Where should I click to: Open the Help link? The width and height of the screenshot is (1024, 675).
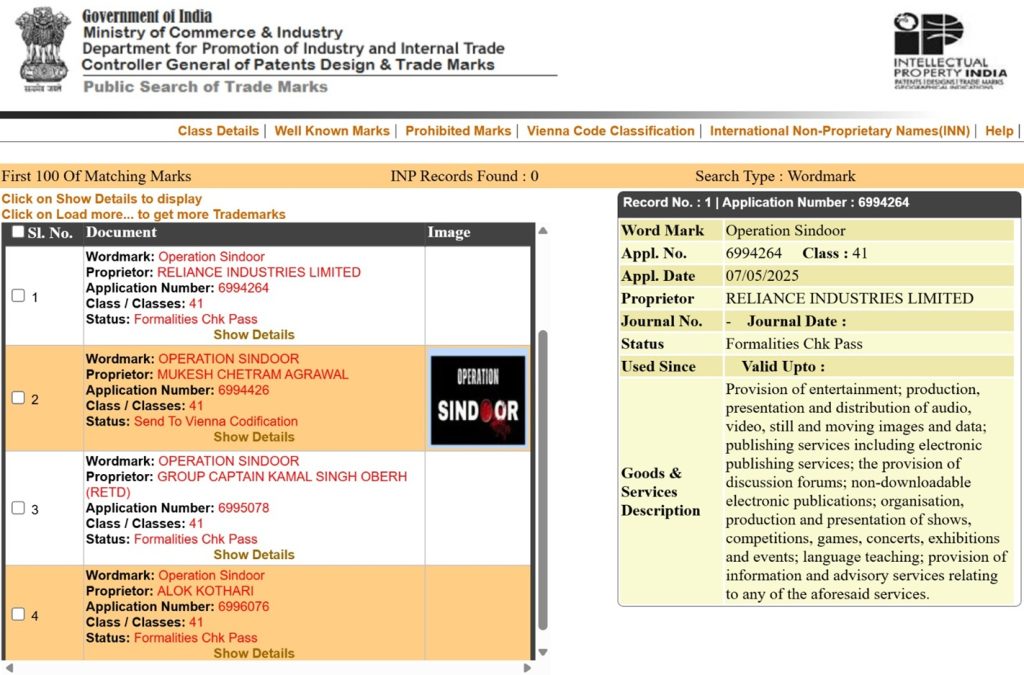click(x=999, y=131)
